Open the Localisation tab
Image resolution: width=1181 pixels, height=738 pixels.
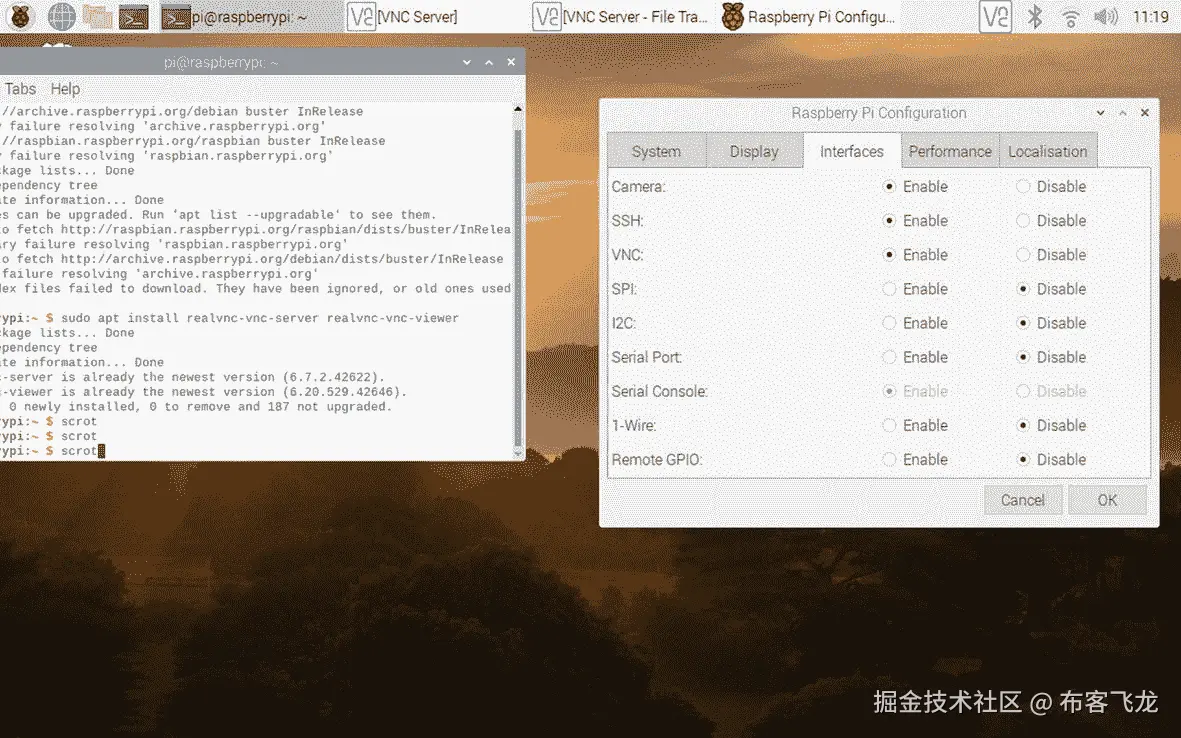(x=1048, y=151)
